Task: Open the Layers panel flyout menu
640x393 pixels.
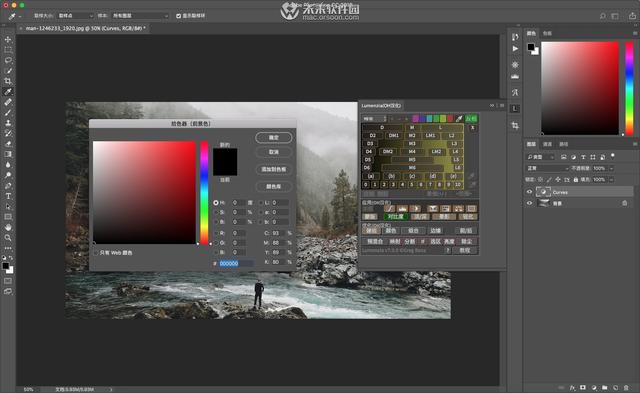Action: (x=635, y=144)
